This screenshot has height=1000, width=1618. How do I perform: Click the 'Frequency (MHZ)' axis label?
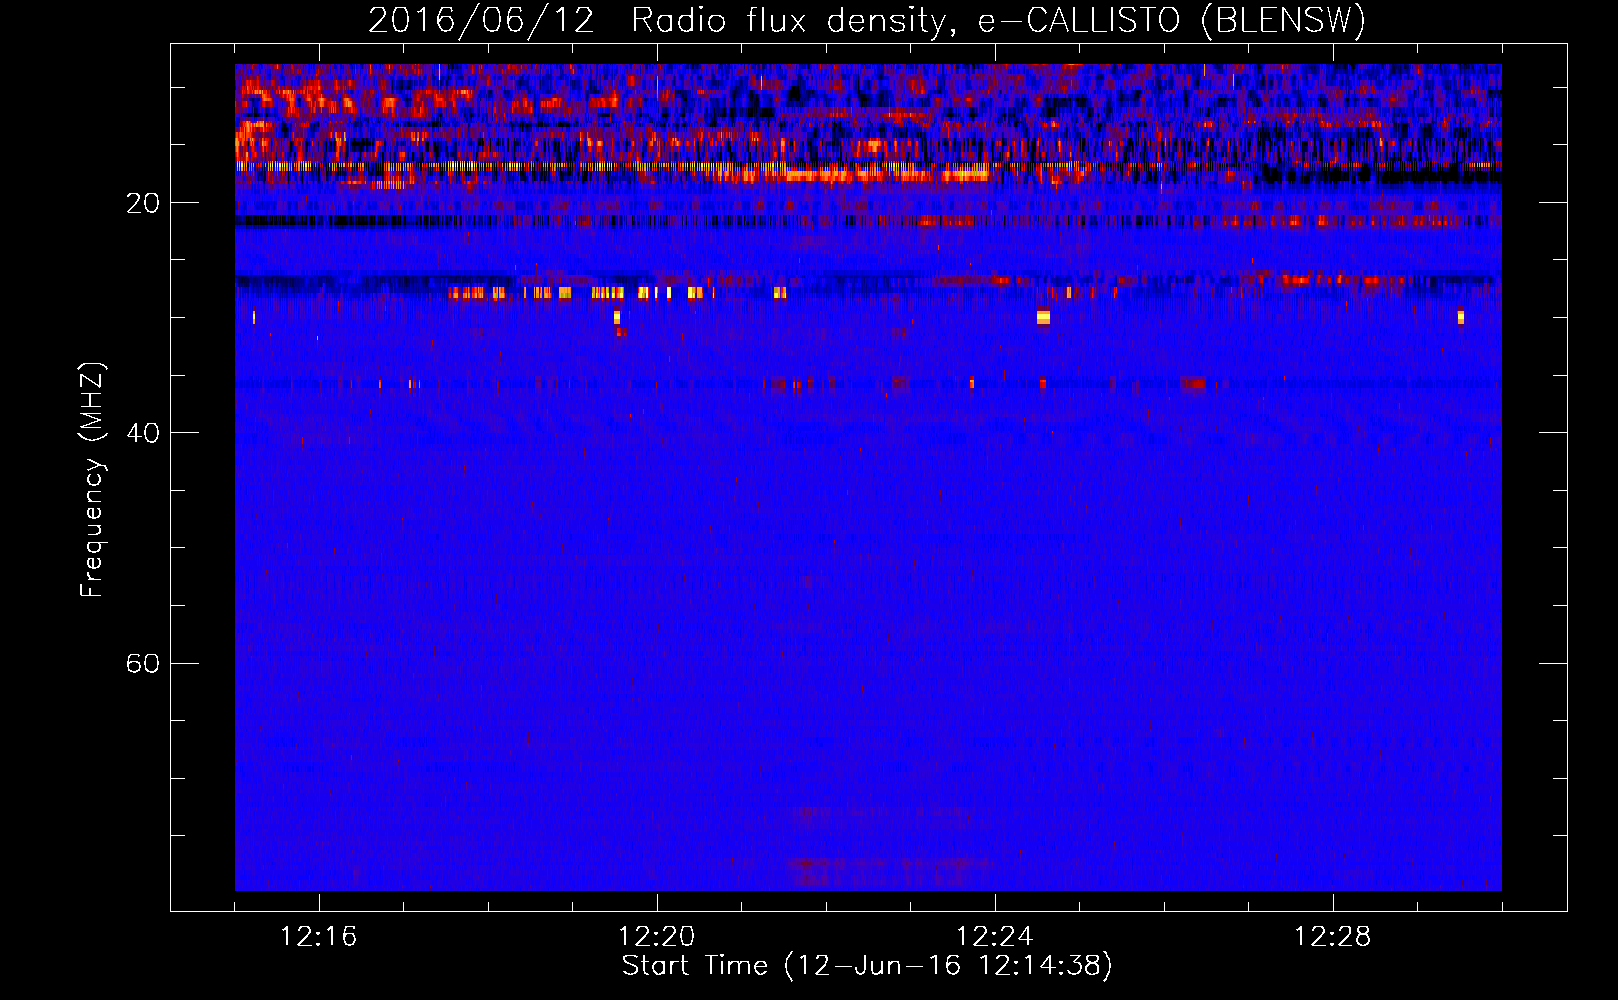[92, 480]
